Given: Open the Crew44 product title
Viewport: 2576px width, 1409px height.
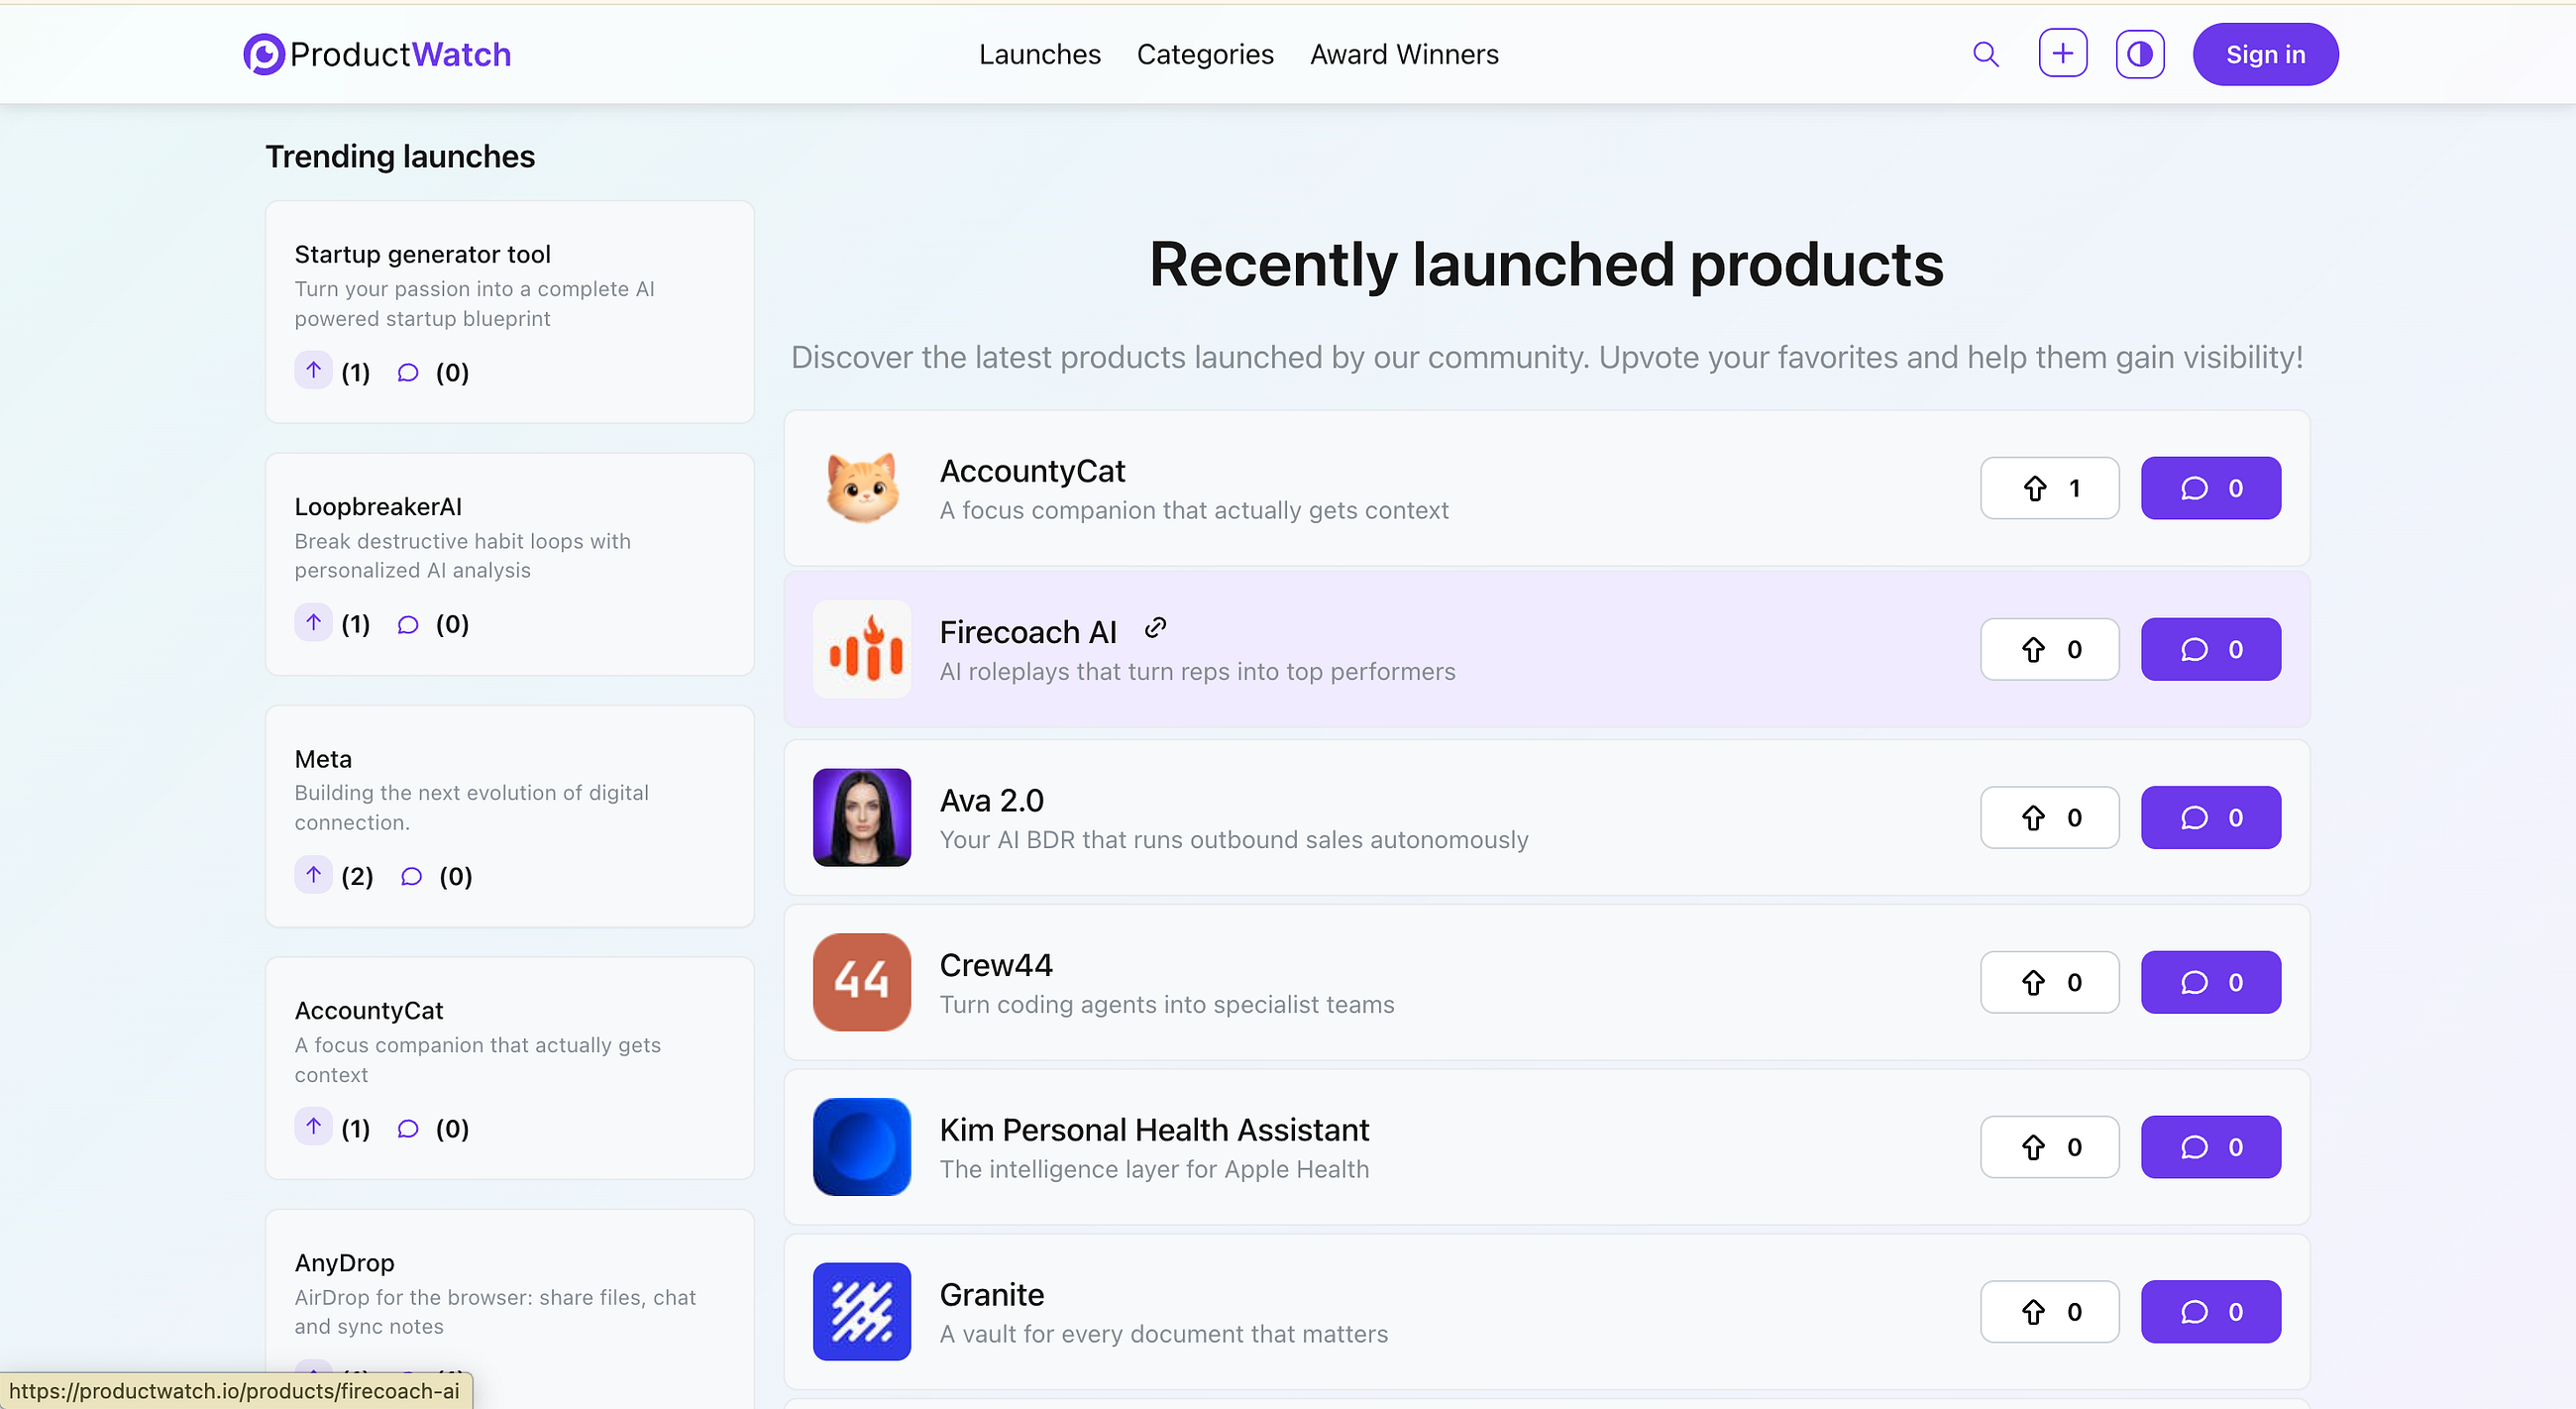Looking at the screenshot, I should tap(996, 965).
